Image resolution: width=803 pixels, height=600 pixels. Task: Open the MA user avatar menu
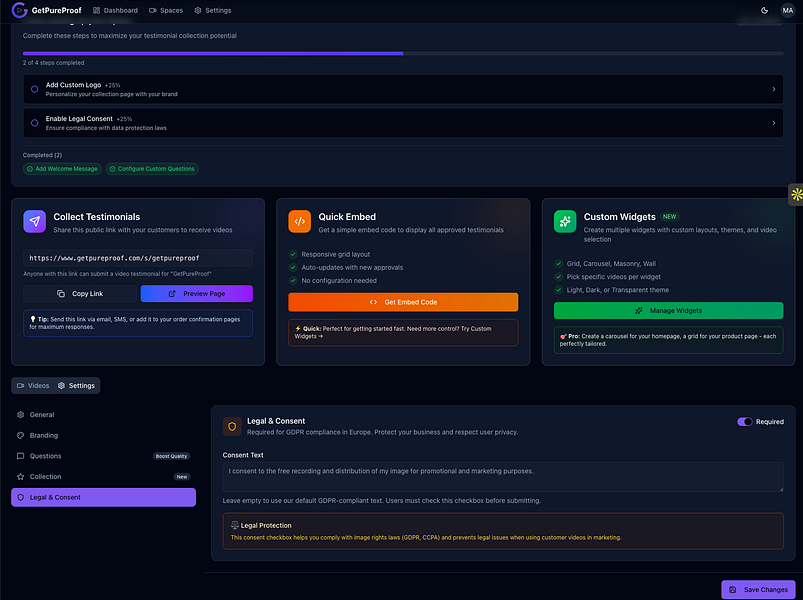[x=787, y=10]
